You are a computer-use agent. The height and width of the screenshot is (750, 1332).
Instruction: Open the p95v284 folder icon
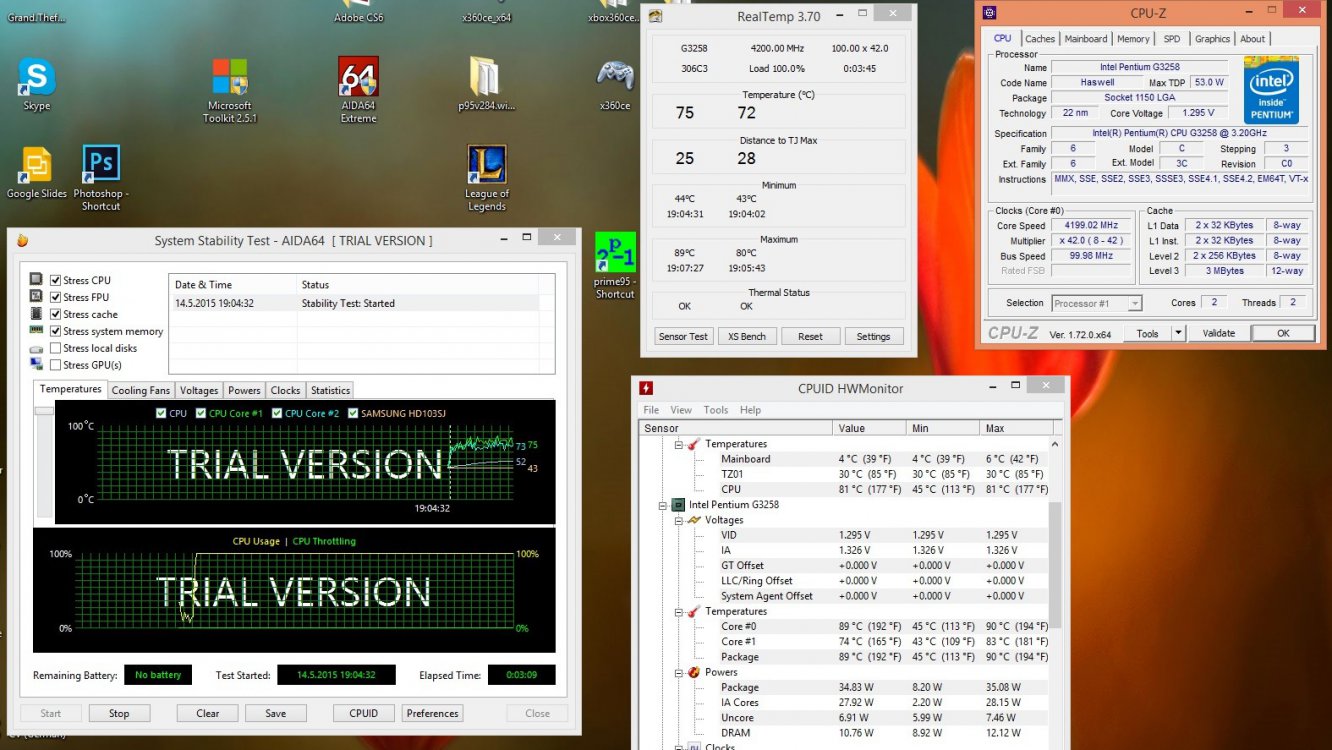[486, 77]
